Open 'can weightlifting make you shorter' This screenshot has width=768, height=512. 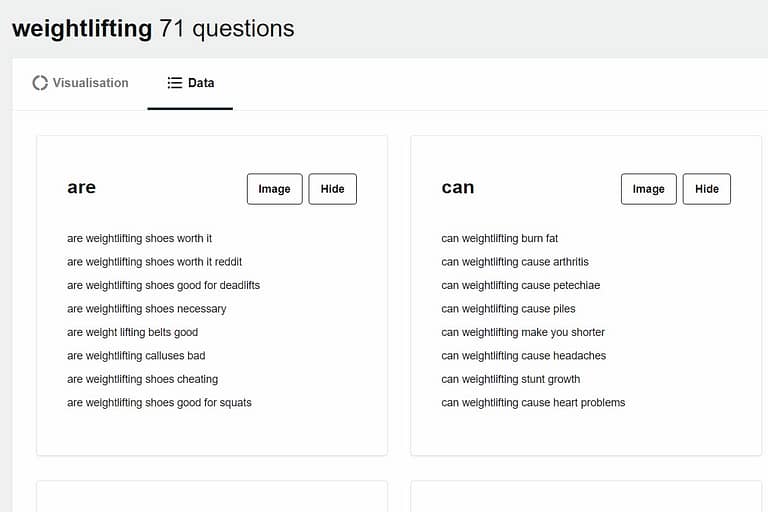pyautogui.click(x=523, y=333)
